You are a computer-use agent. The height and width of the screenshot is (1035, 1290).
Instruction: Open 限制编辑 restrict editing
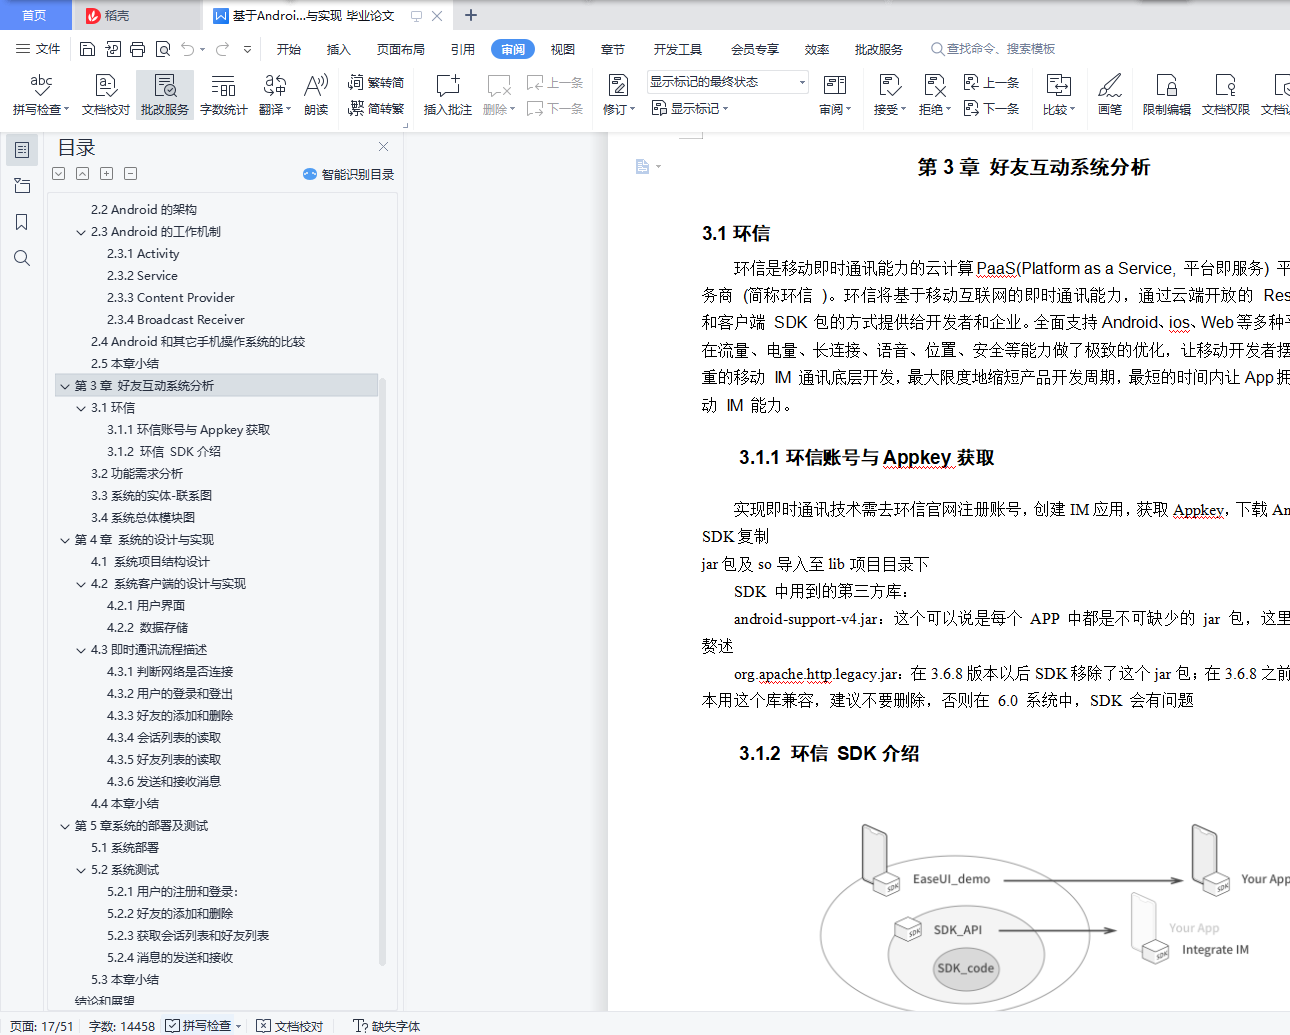pos(1167,95)
